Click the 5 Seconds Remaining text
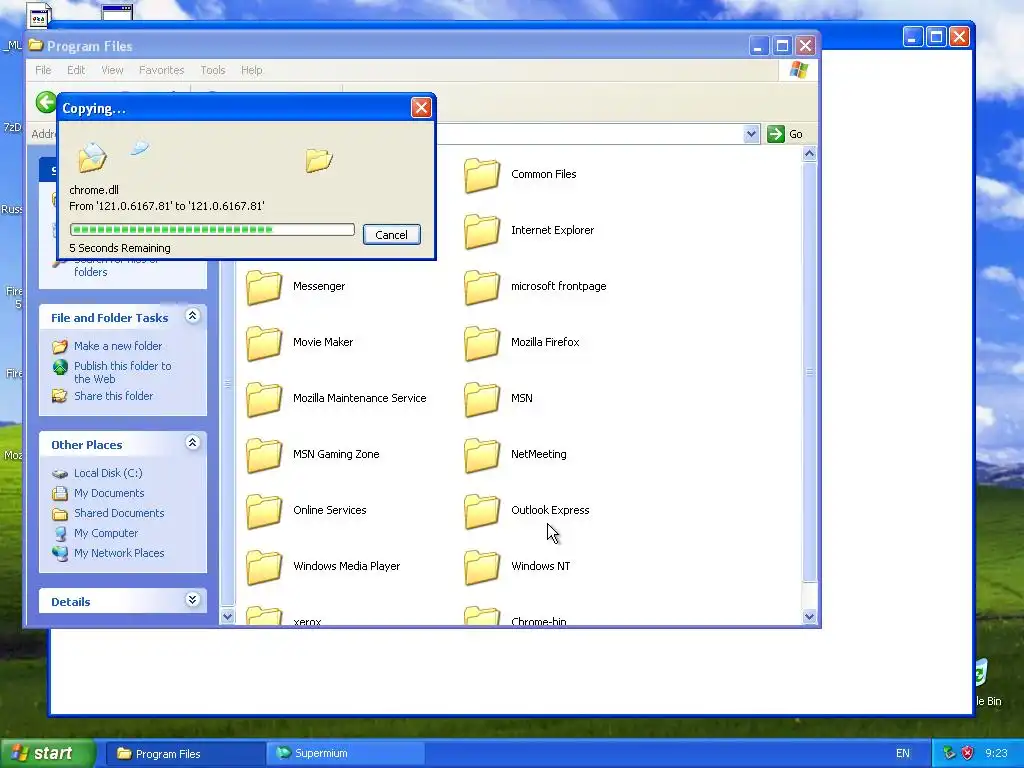This screenshot has width=1024, height=768. (x=120, y=248)
